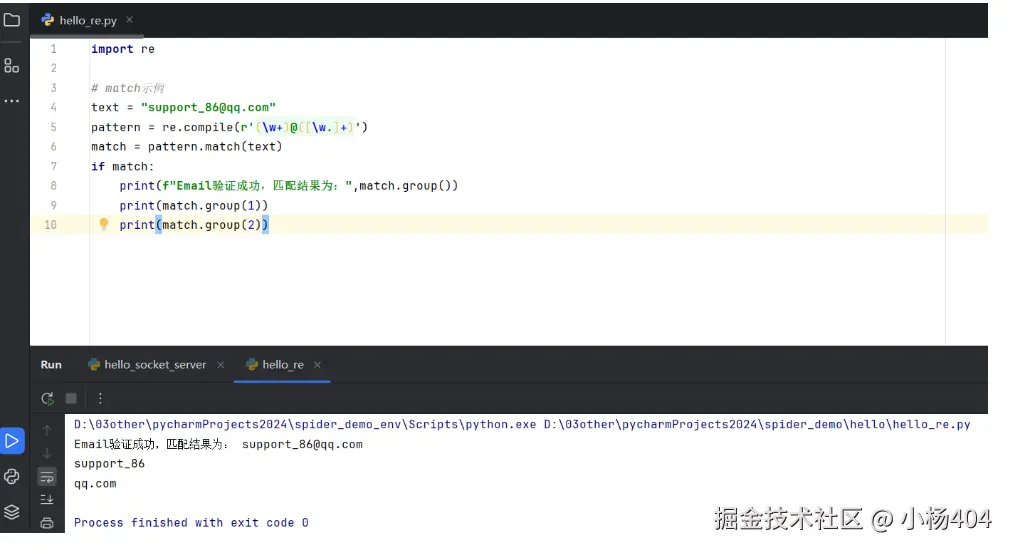Open Run panel more options menu

100,399
